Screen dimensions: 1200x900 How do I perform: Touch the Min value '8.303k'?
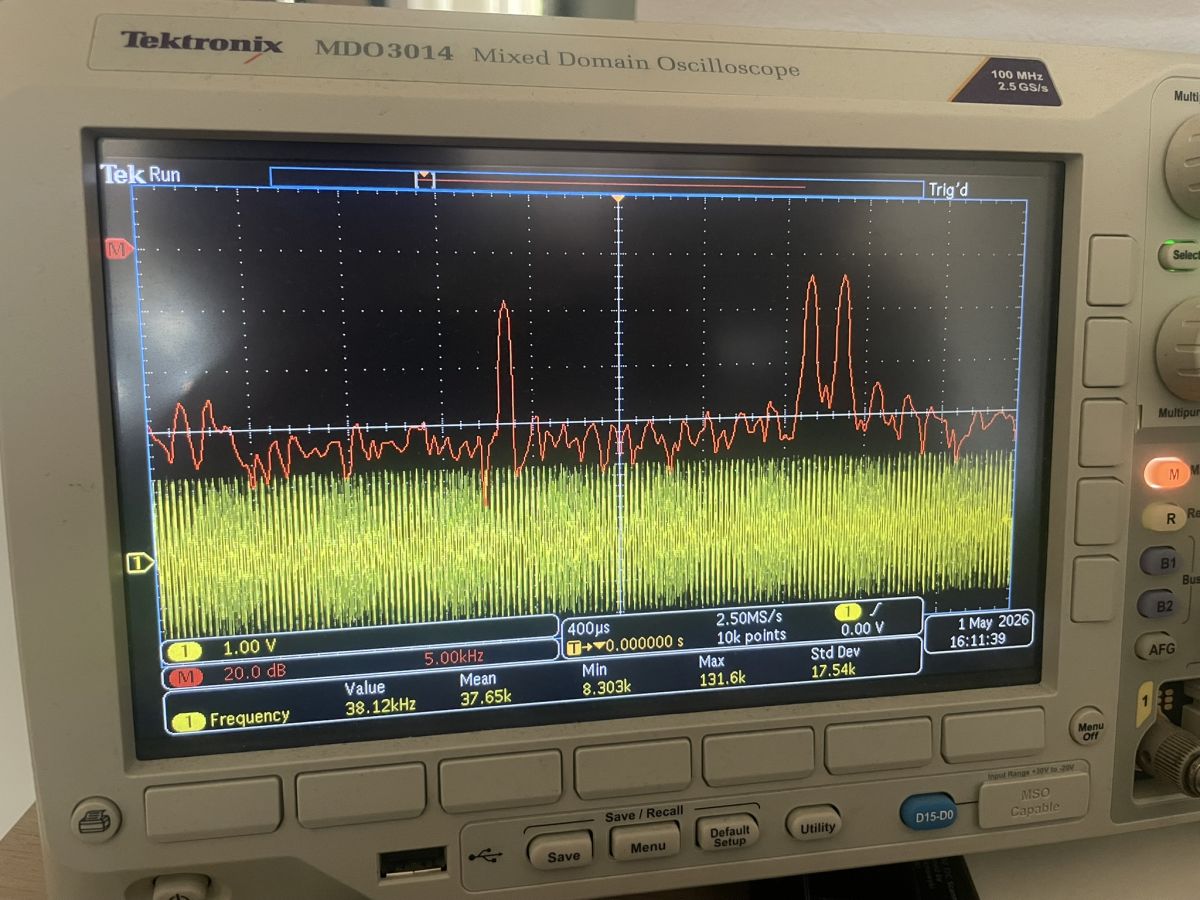tap(607, 687)
